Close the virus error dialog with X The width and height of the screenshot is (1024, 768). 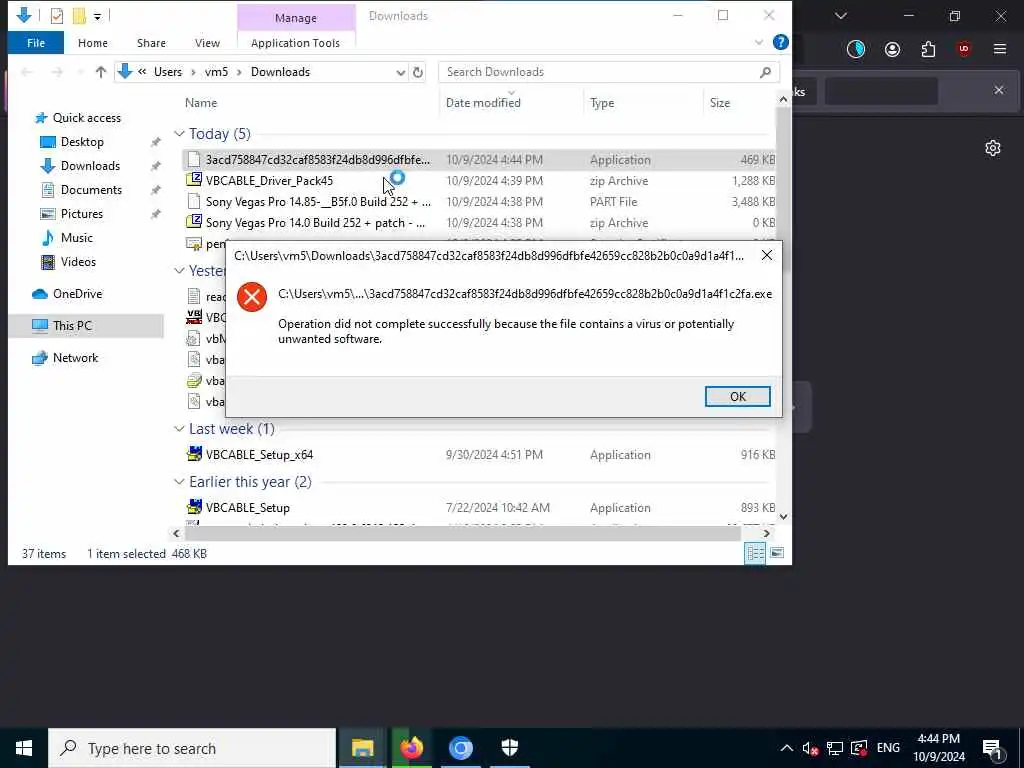coord(767,255)
